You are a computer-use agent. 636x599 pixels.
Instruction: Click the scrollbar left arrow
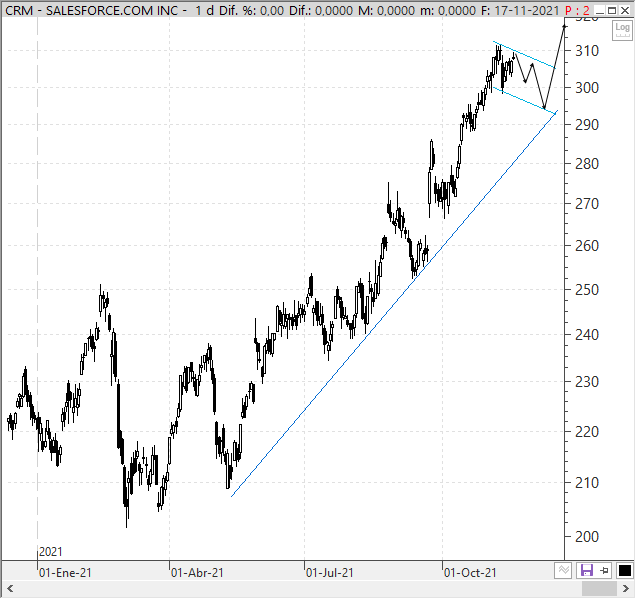pyautogui.click(x=10, y=589)
